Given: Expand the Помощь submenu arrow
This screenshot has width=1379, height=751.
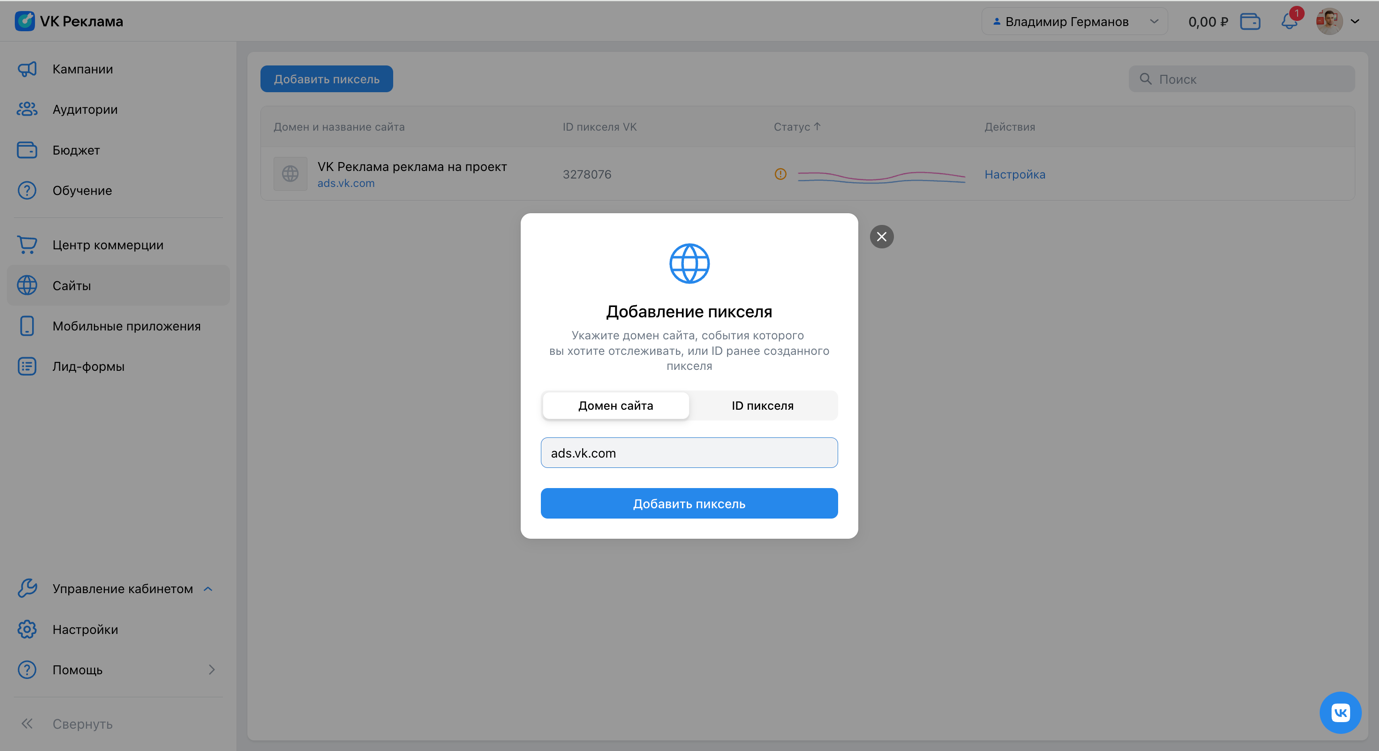Looking at the screenshot, I should pos(212,670).
